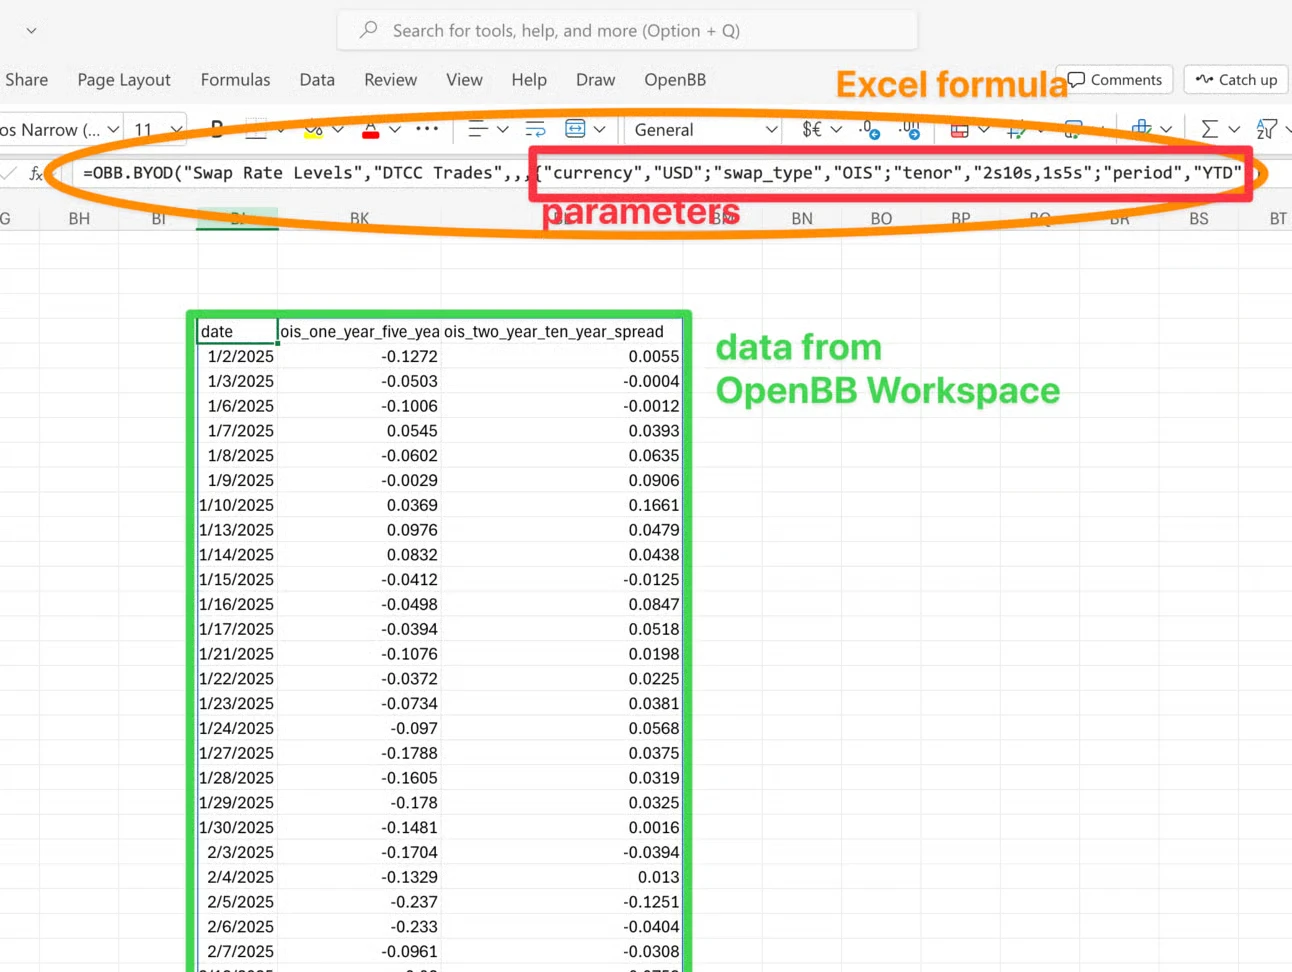Image resolution: width=1292 pixels, height=972 pixels.
Task: Click the search box for tools and help
Action: tap(627, 31)
